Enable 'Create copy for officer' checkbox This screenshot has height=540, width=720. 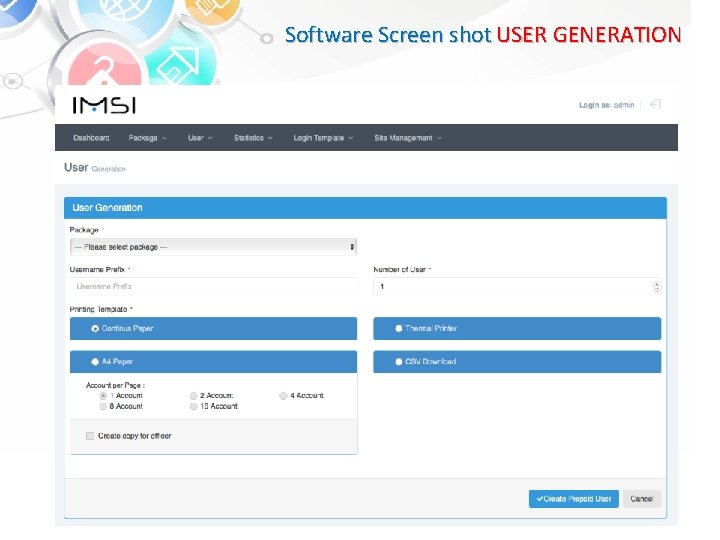pos(90,436)
